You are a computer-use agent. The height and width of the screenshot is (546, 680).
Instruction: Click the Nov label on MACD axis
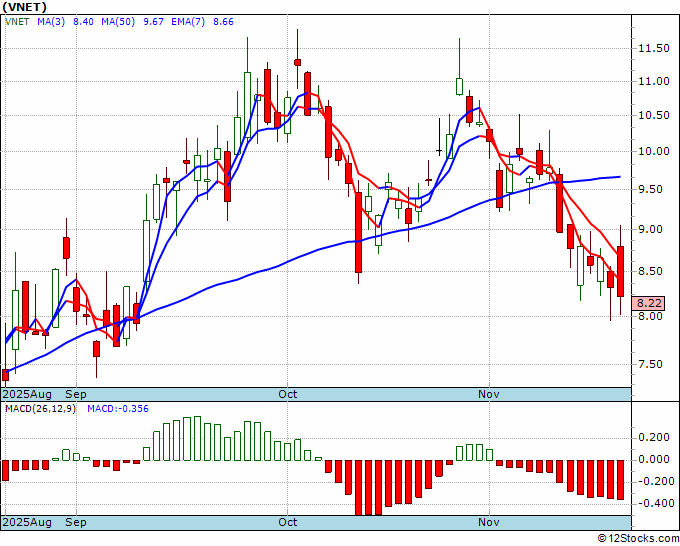[489, 522]
